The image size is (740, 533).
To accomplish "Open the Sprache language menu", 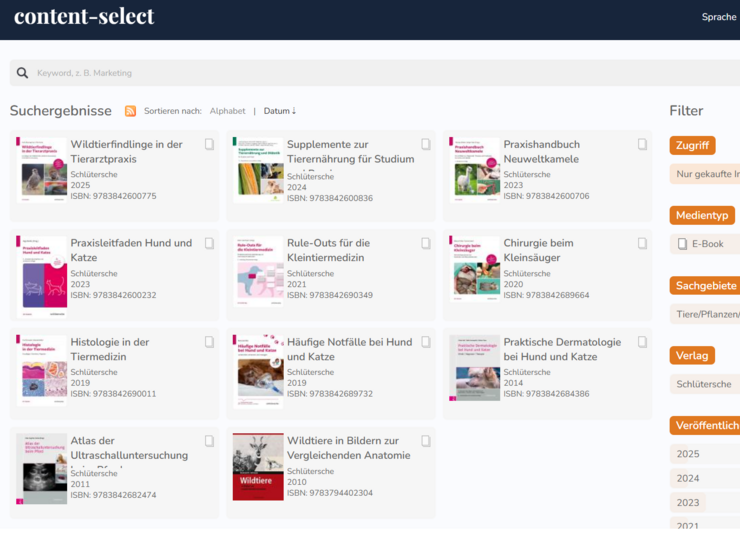I will pyautogui.click(x=719, y=17).
